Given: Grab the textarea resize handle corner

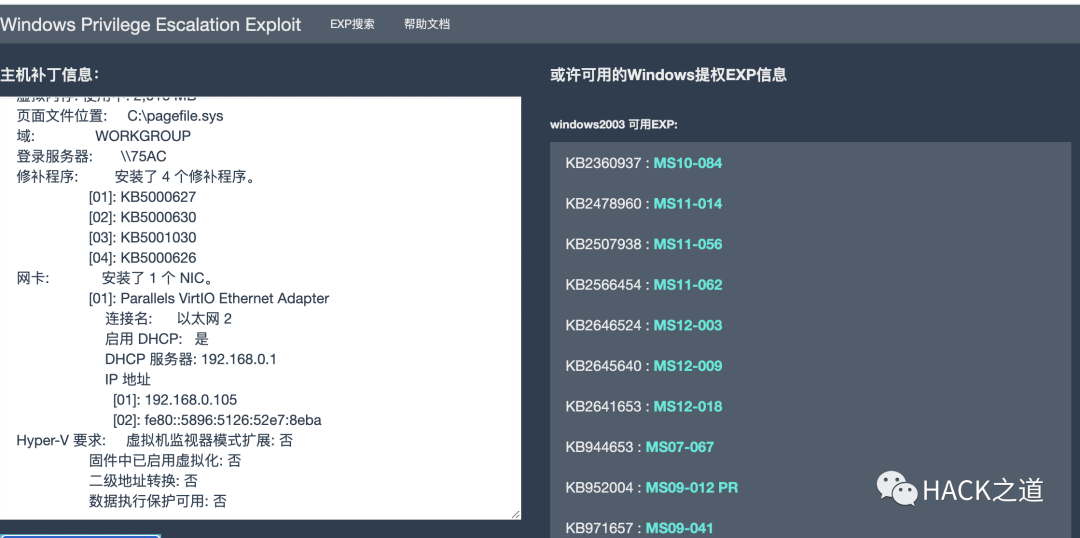Looking at the screenshot, I should tap(516, 514).
